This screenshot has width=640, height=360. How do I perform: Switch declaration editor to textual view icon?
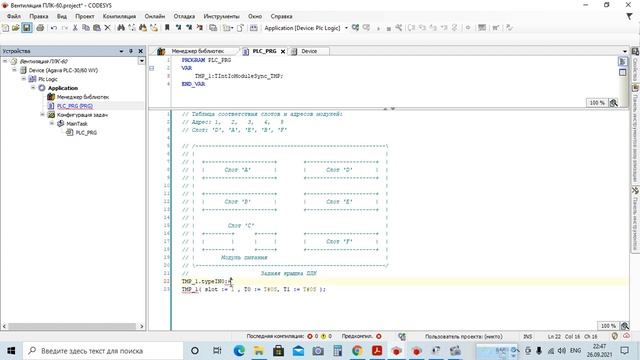[622, 62]
